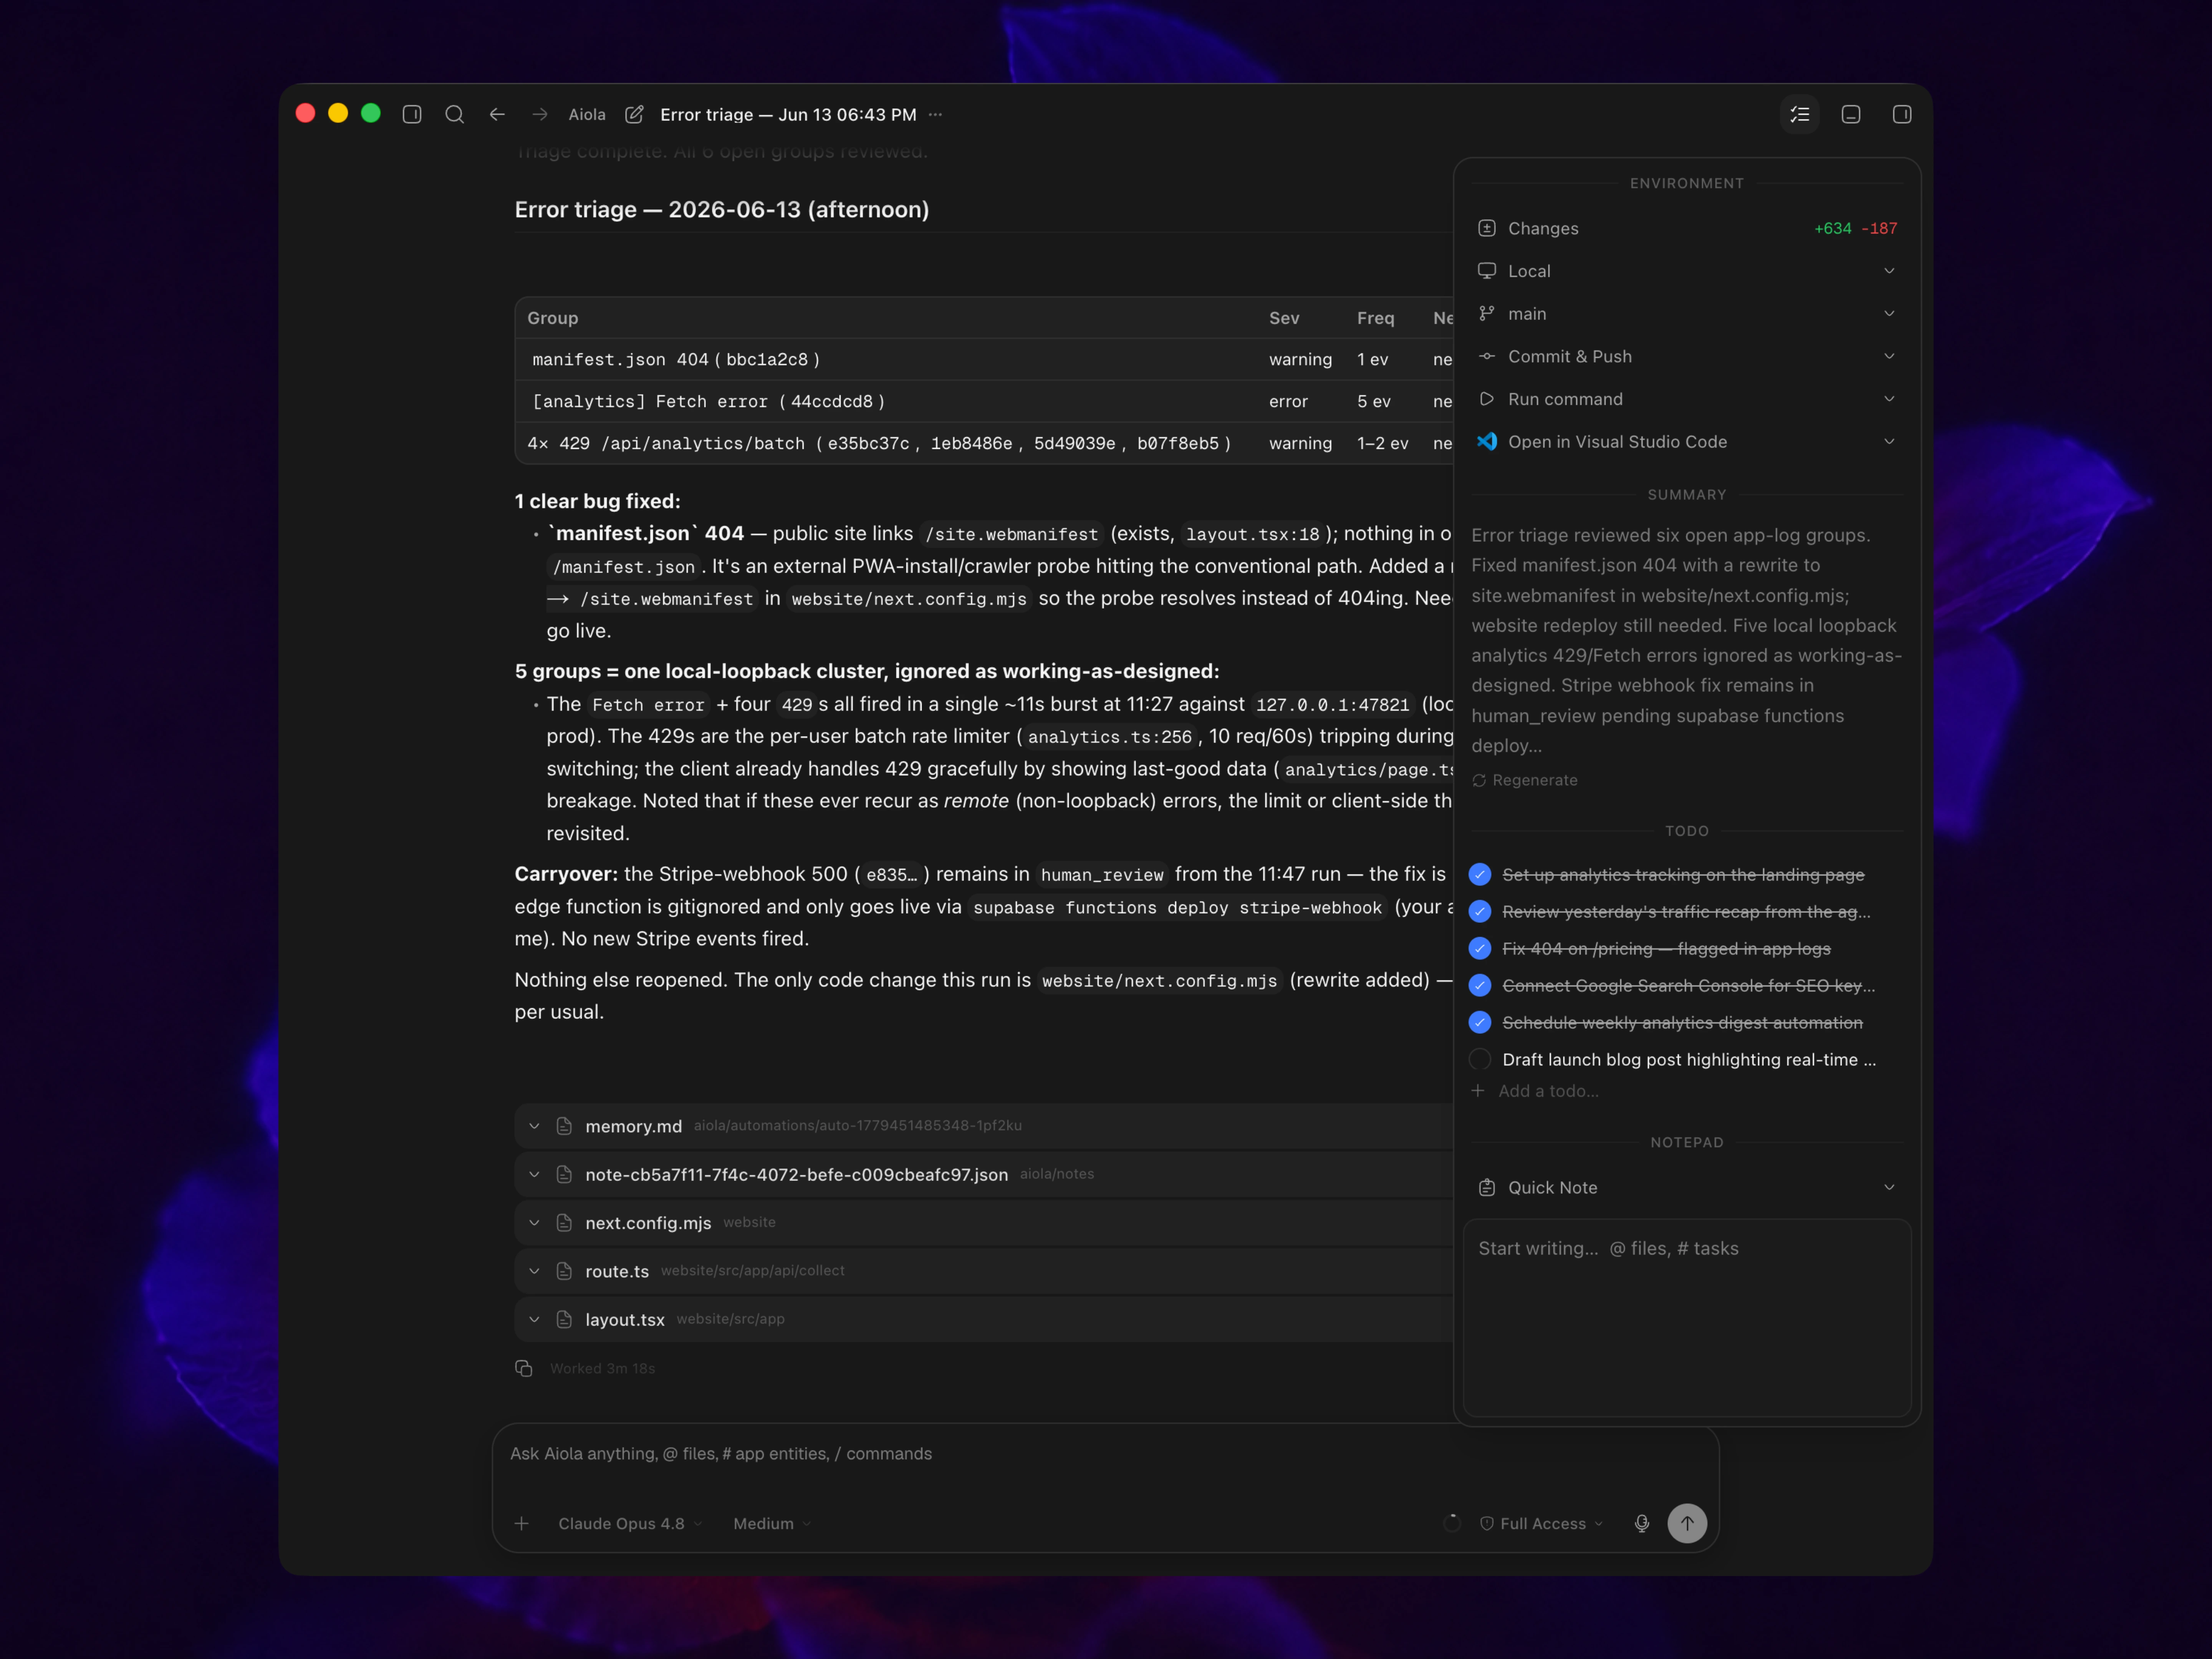Click the Local monitor icon
2212x1659 pixels.
pos(1487,271)
